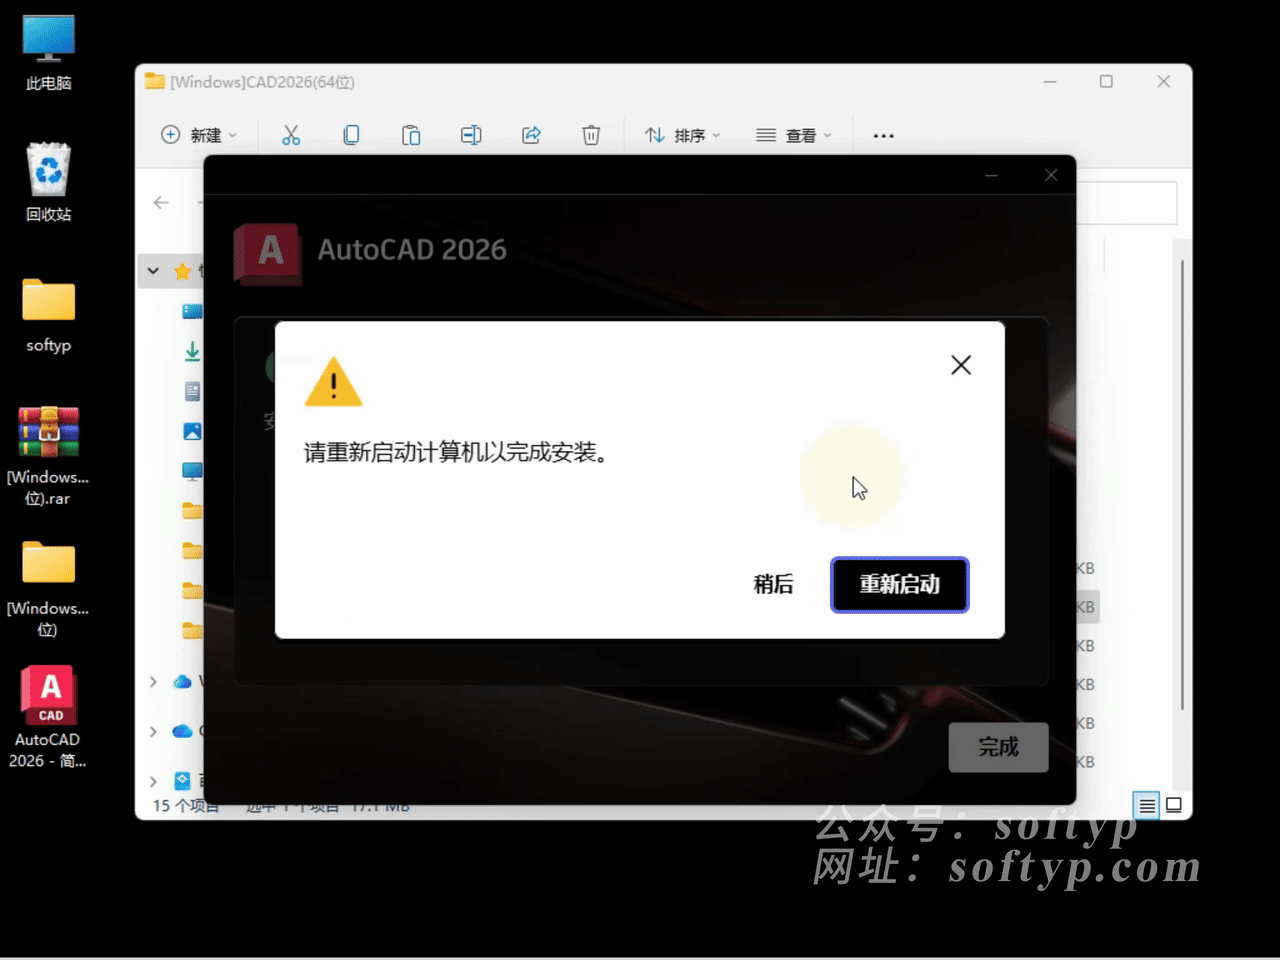Click the Copy icon in the toolbar

point(351,134)
